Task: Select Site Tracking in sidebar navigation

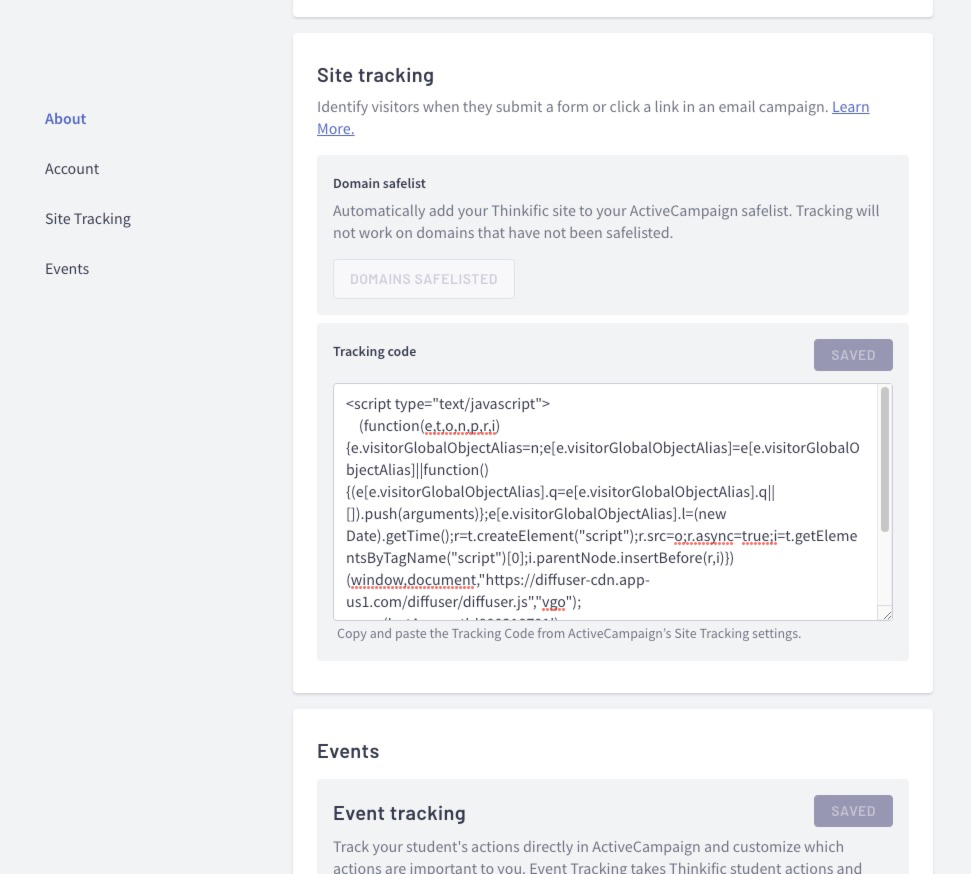Action: pyautogui.click(x=88, y=219)
